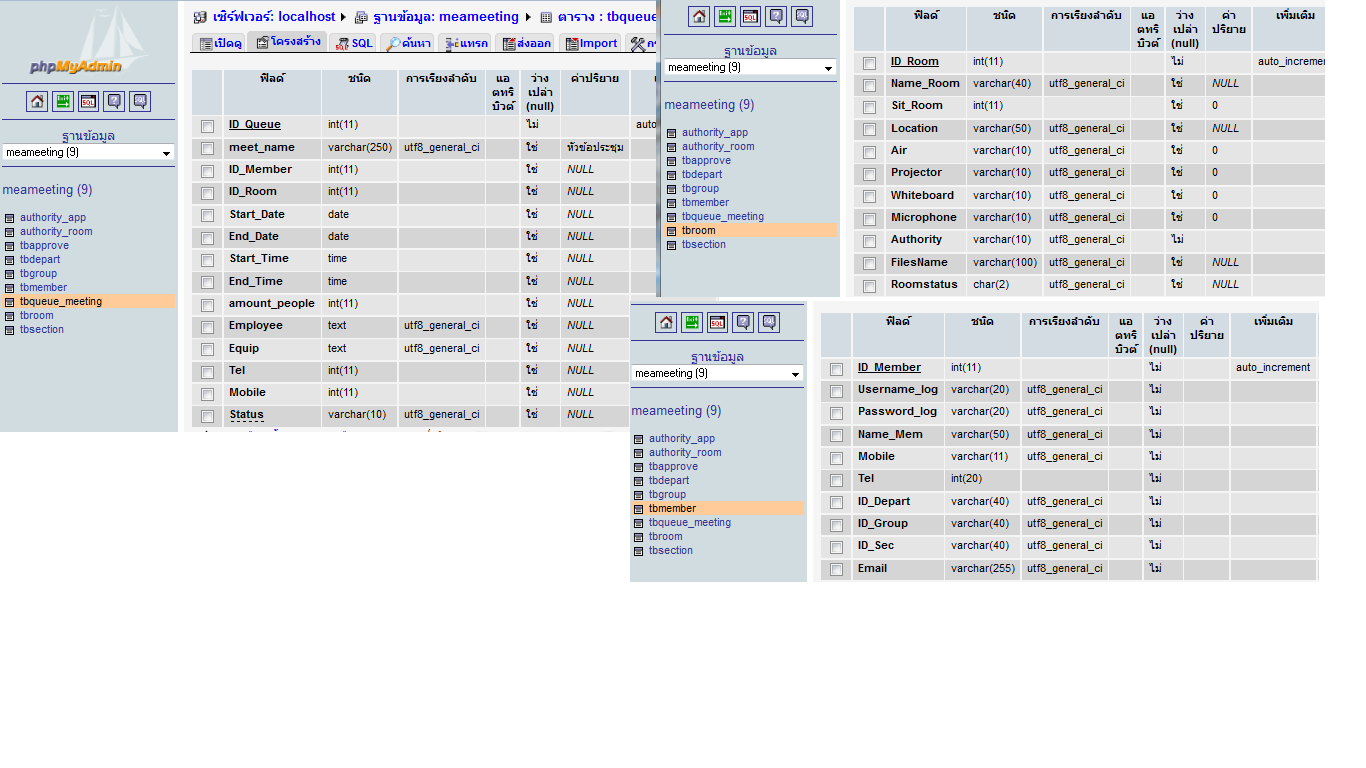
Task: Tick the checkbox for meet_name field
Action: point(207,148)
